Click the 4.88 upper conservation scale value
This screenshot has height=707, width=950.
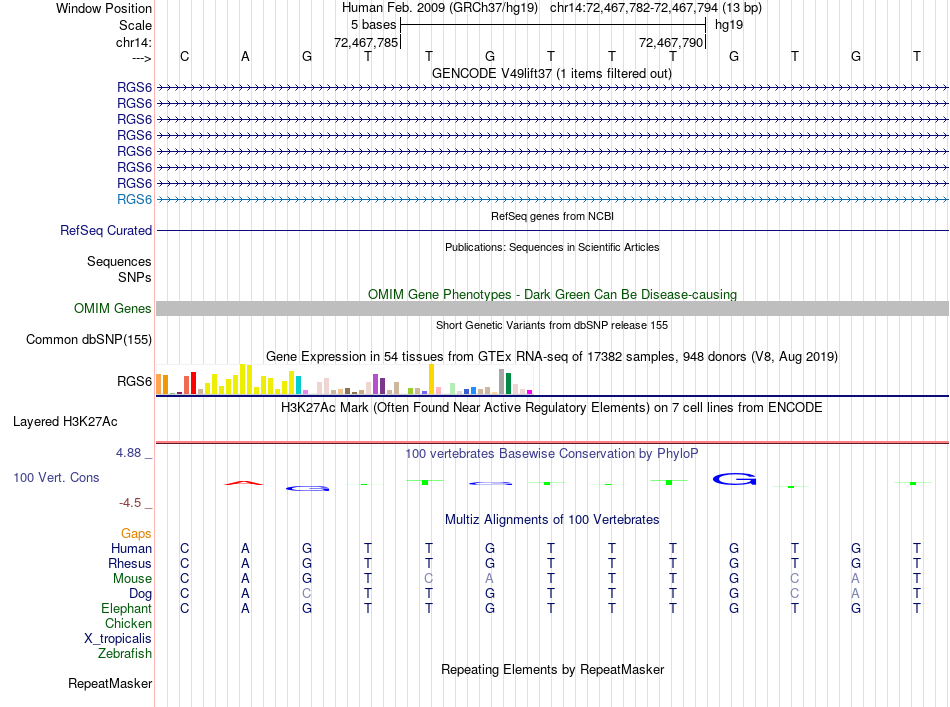(x=128, y=453)
